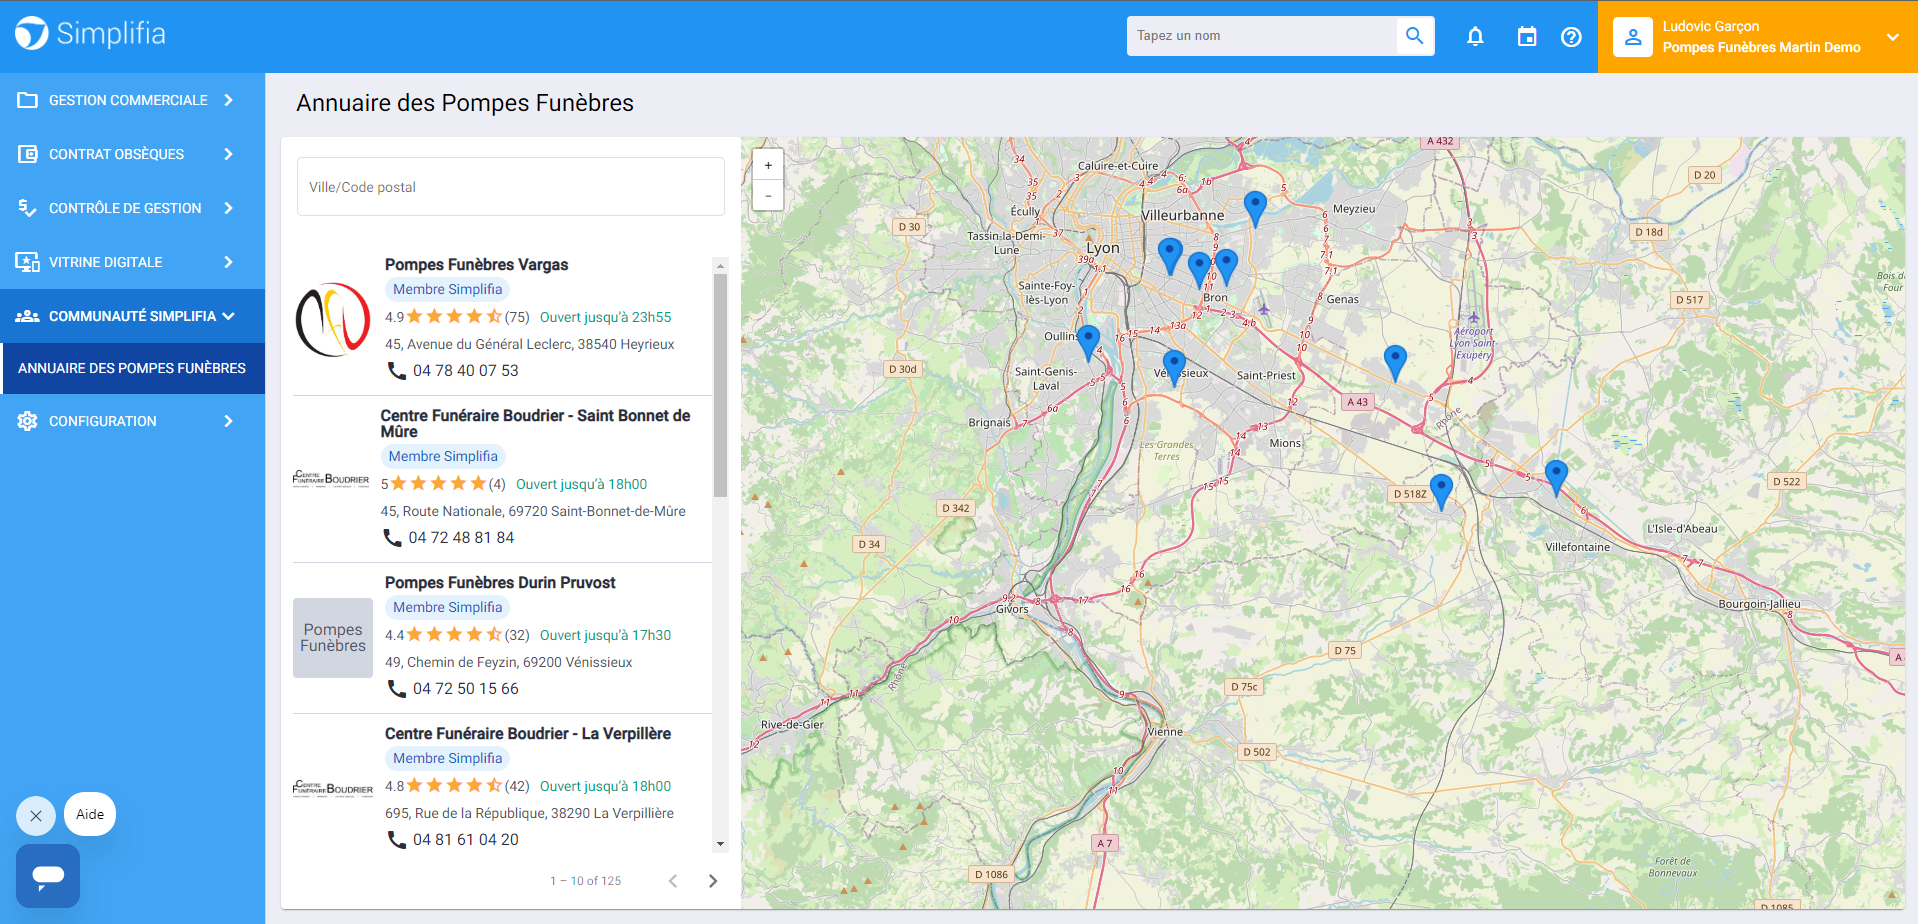1918x924 pixels.
Task: Click the search magnifier button
Action: pos(1414,36)
